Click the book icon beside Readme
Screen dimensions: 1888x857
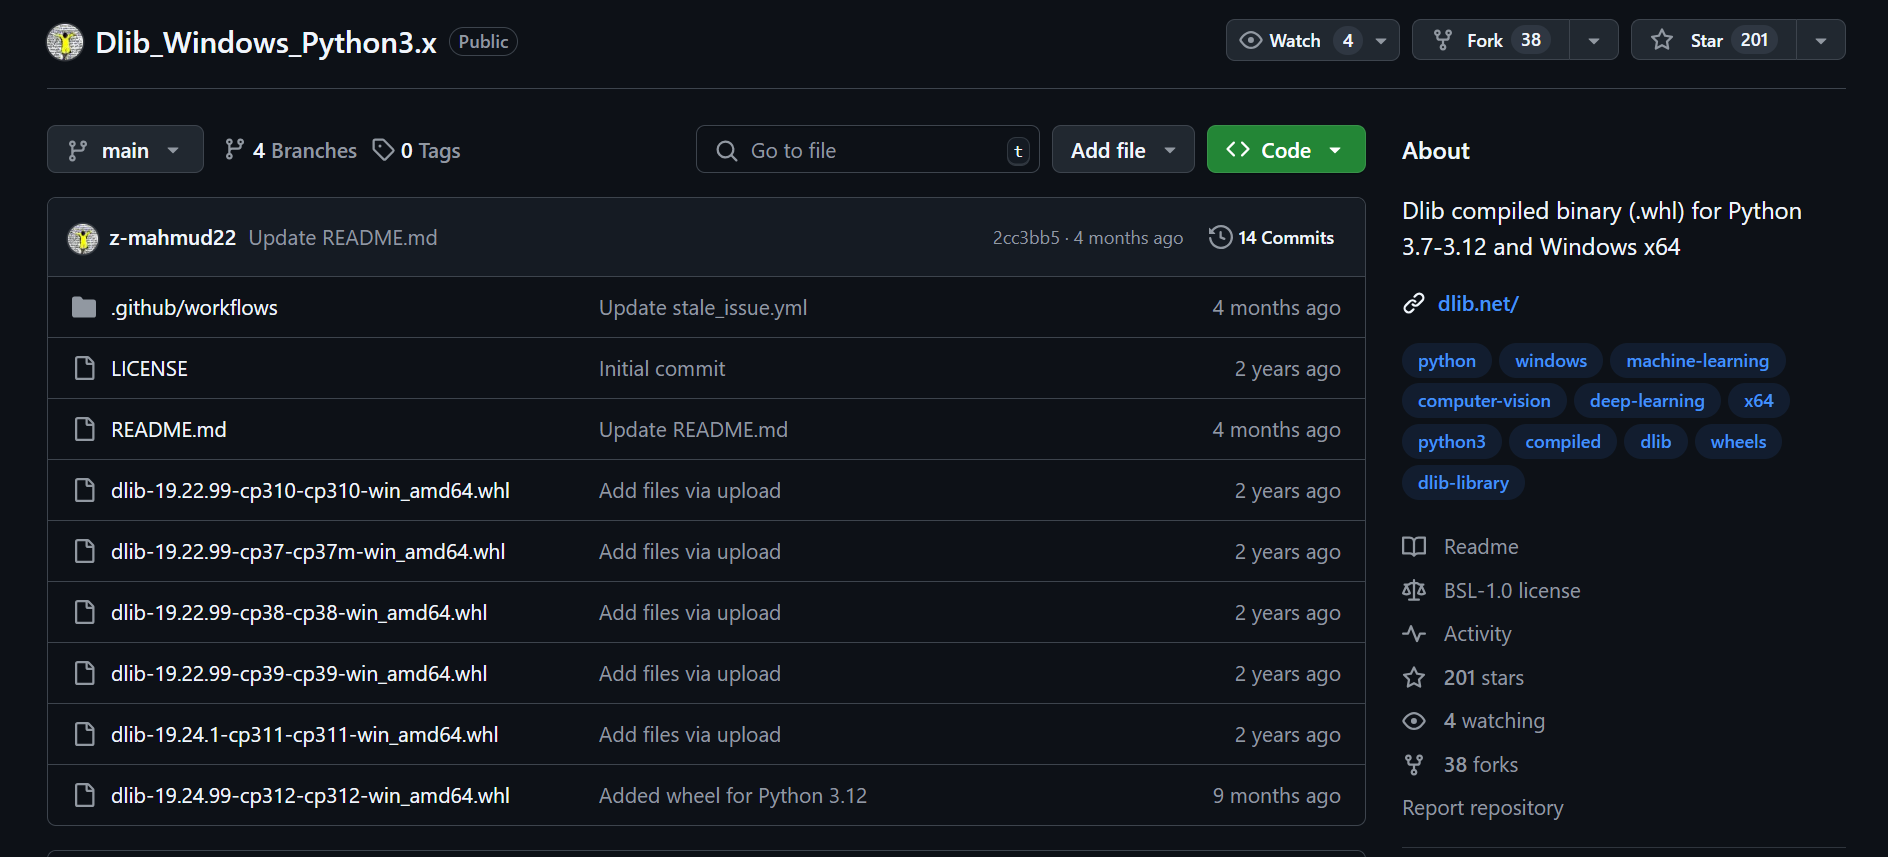[1414, 546]
